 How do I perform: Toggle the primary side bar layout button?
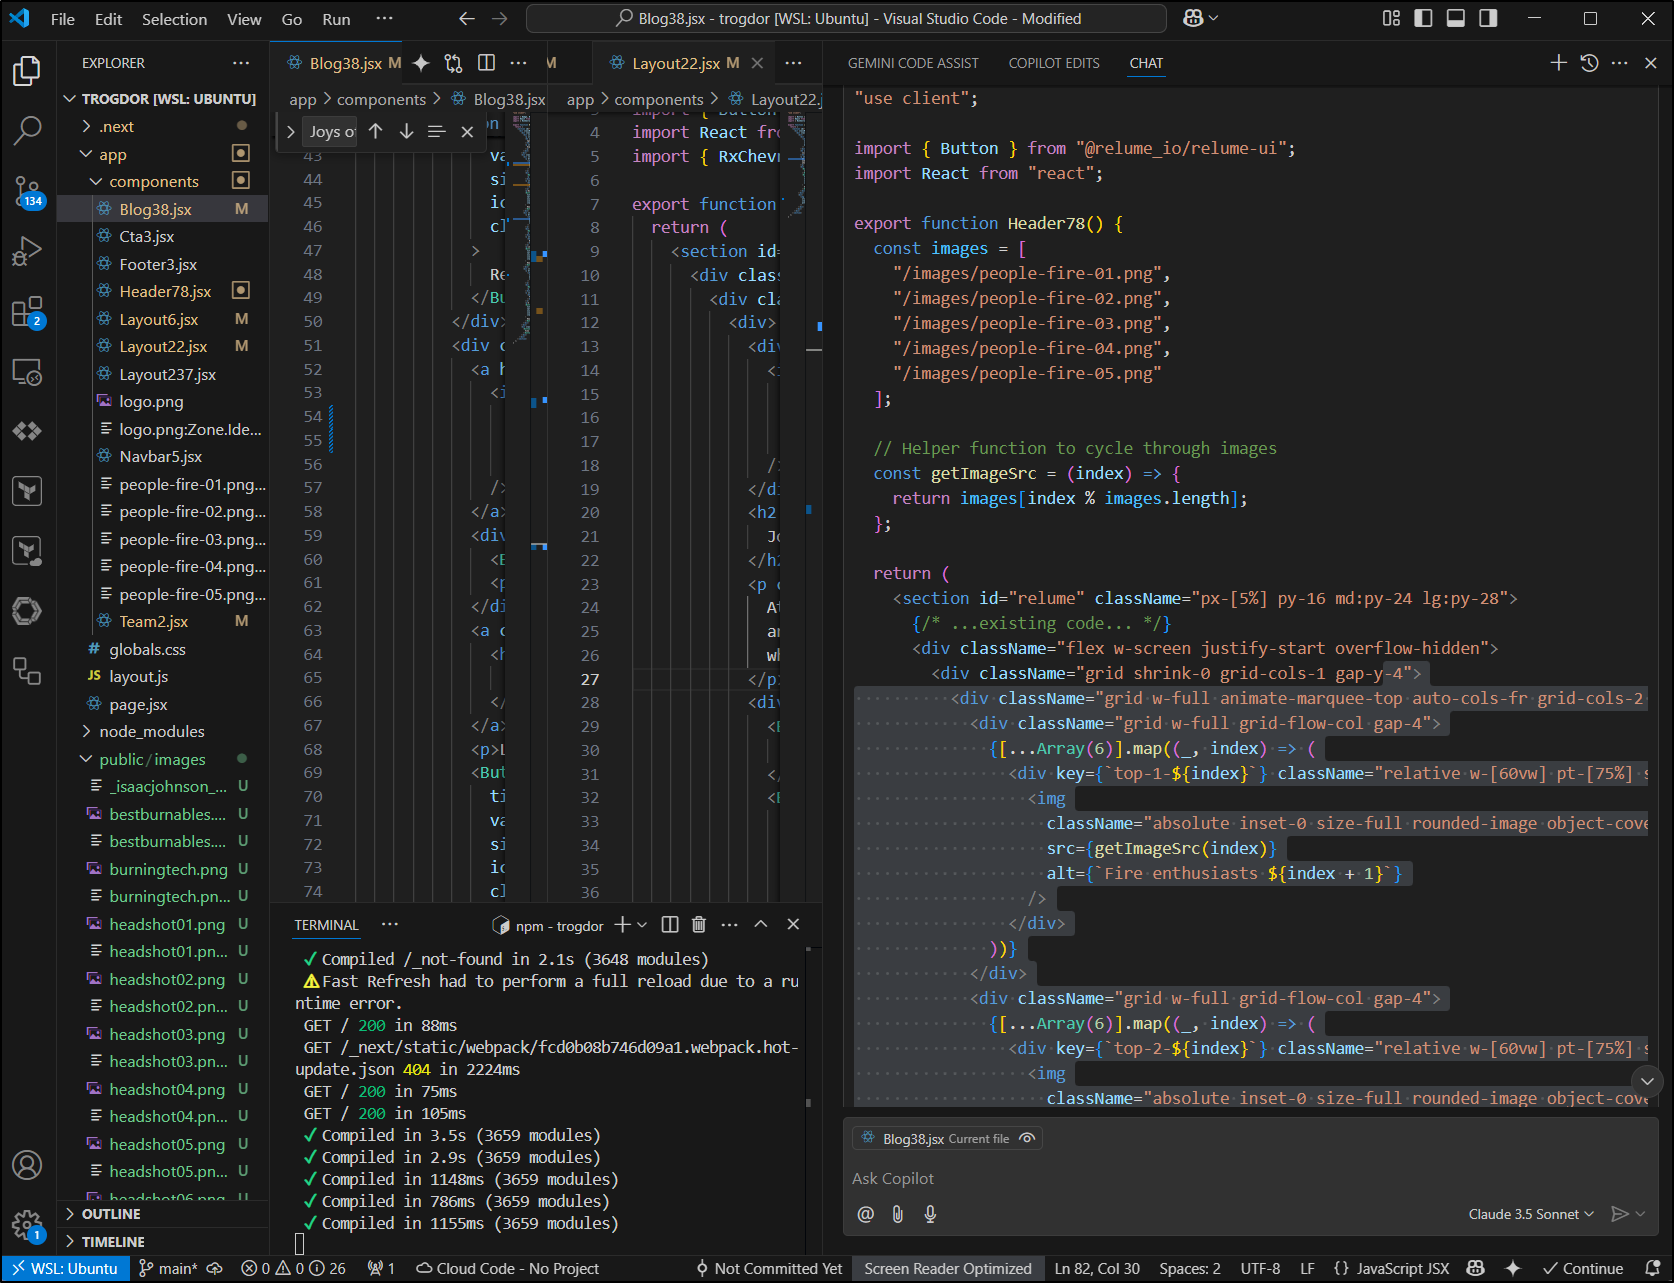pyautogui.click(x=1423, y=18)
